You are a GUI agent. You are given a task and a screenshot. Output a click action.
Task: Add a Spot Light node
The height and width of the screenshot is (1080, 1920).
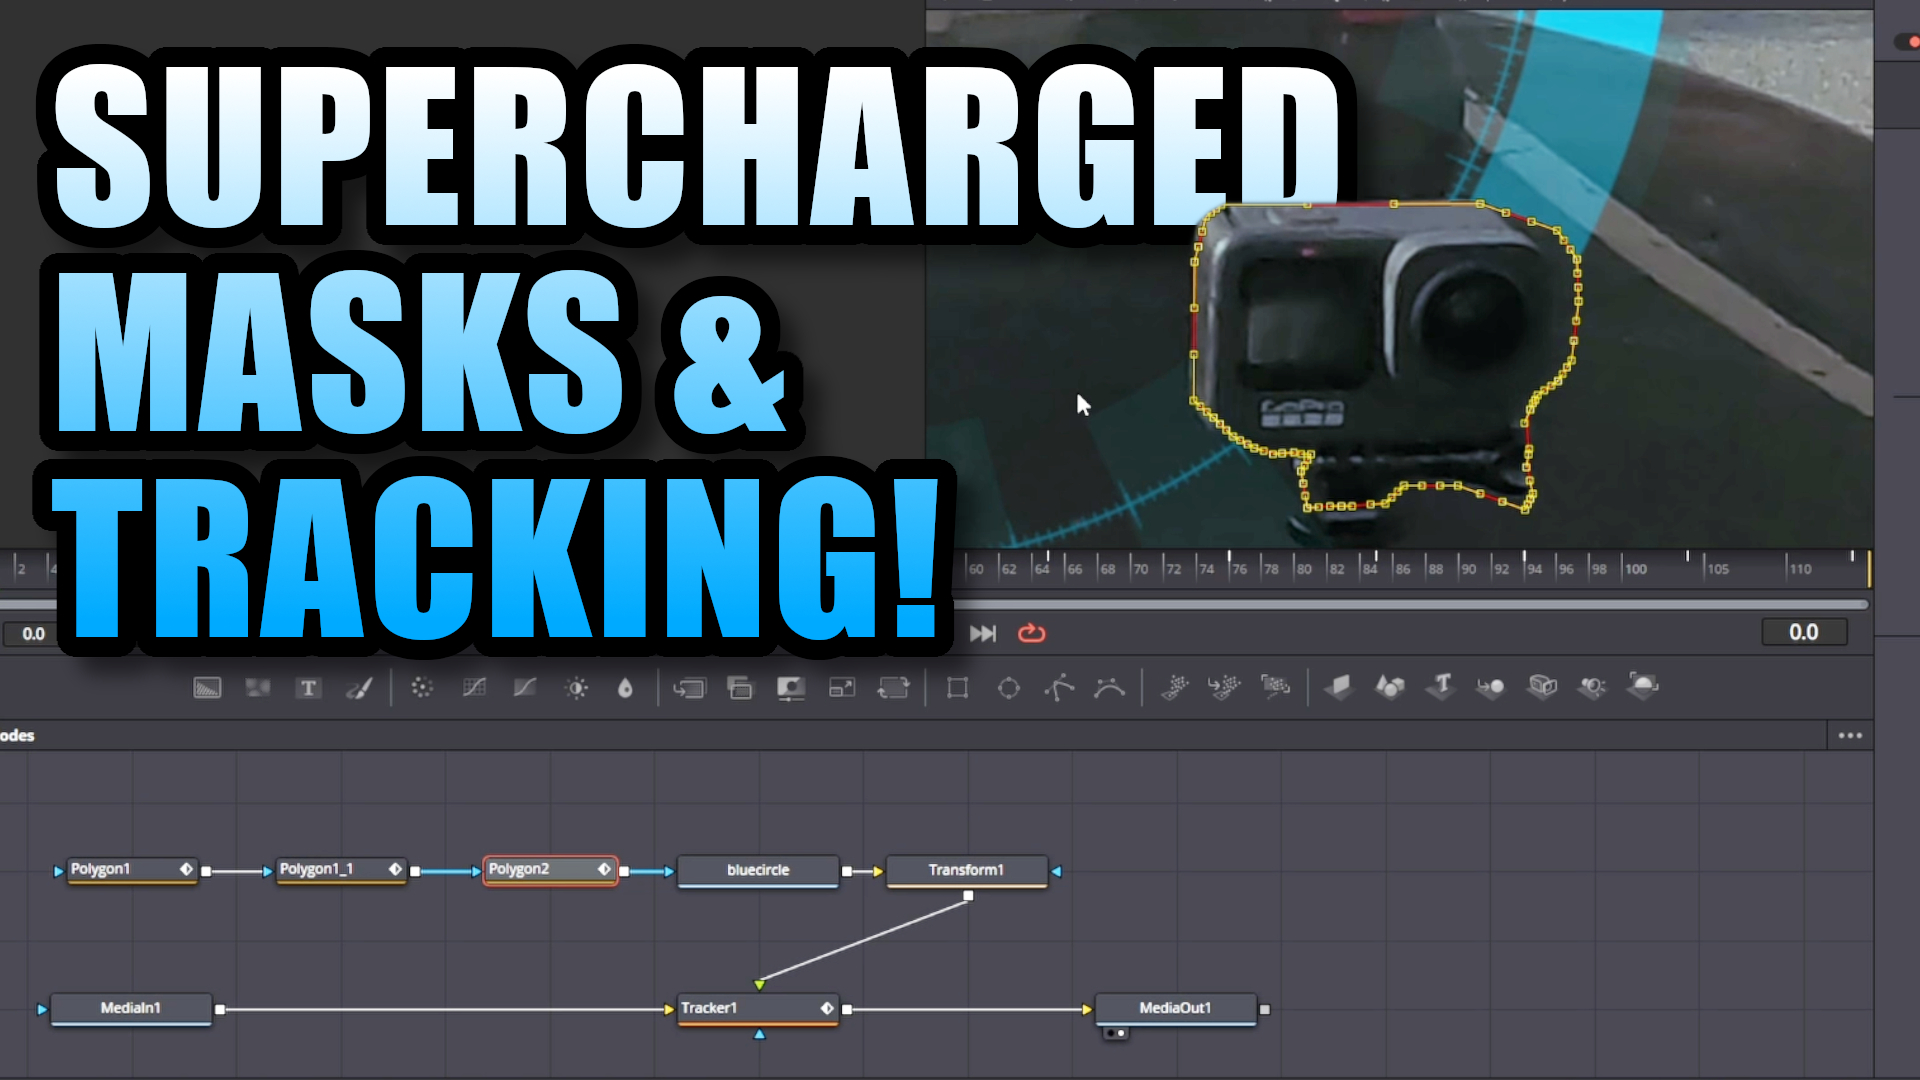(x=1593, y=687)
